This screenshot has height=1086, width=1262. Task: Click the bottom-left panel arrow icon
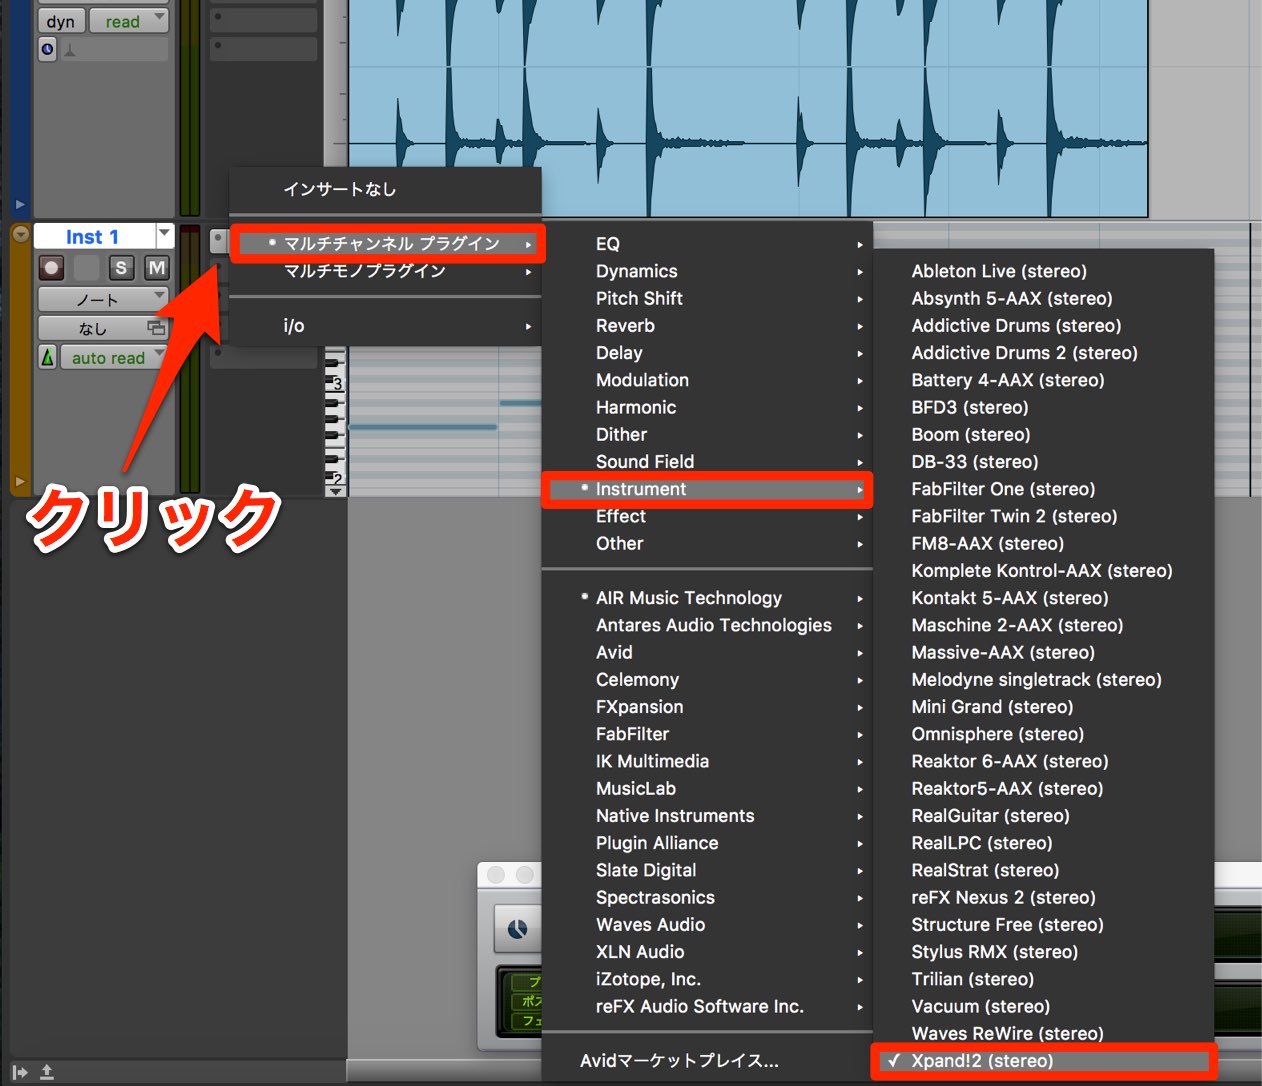tap(19, 1072)
